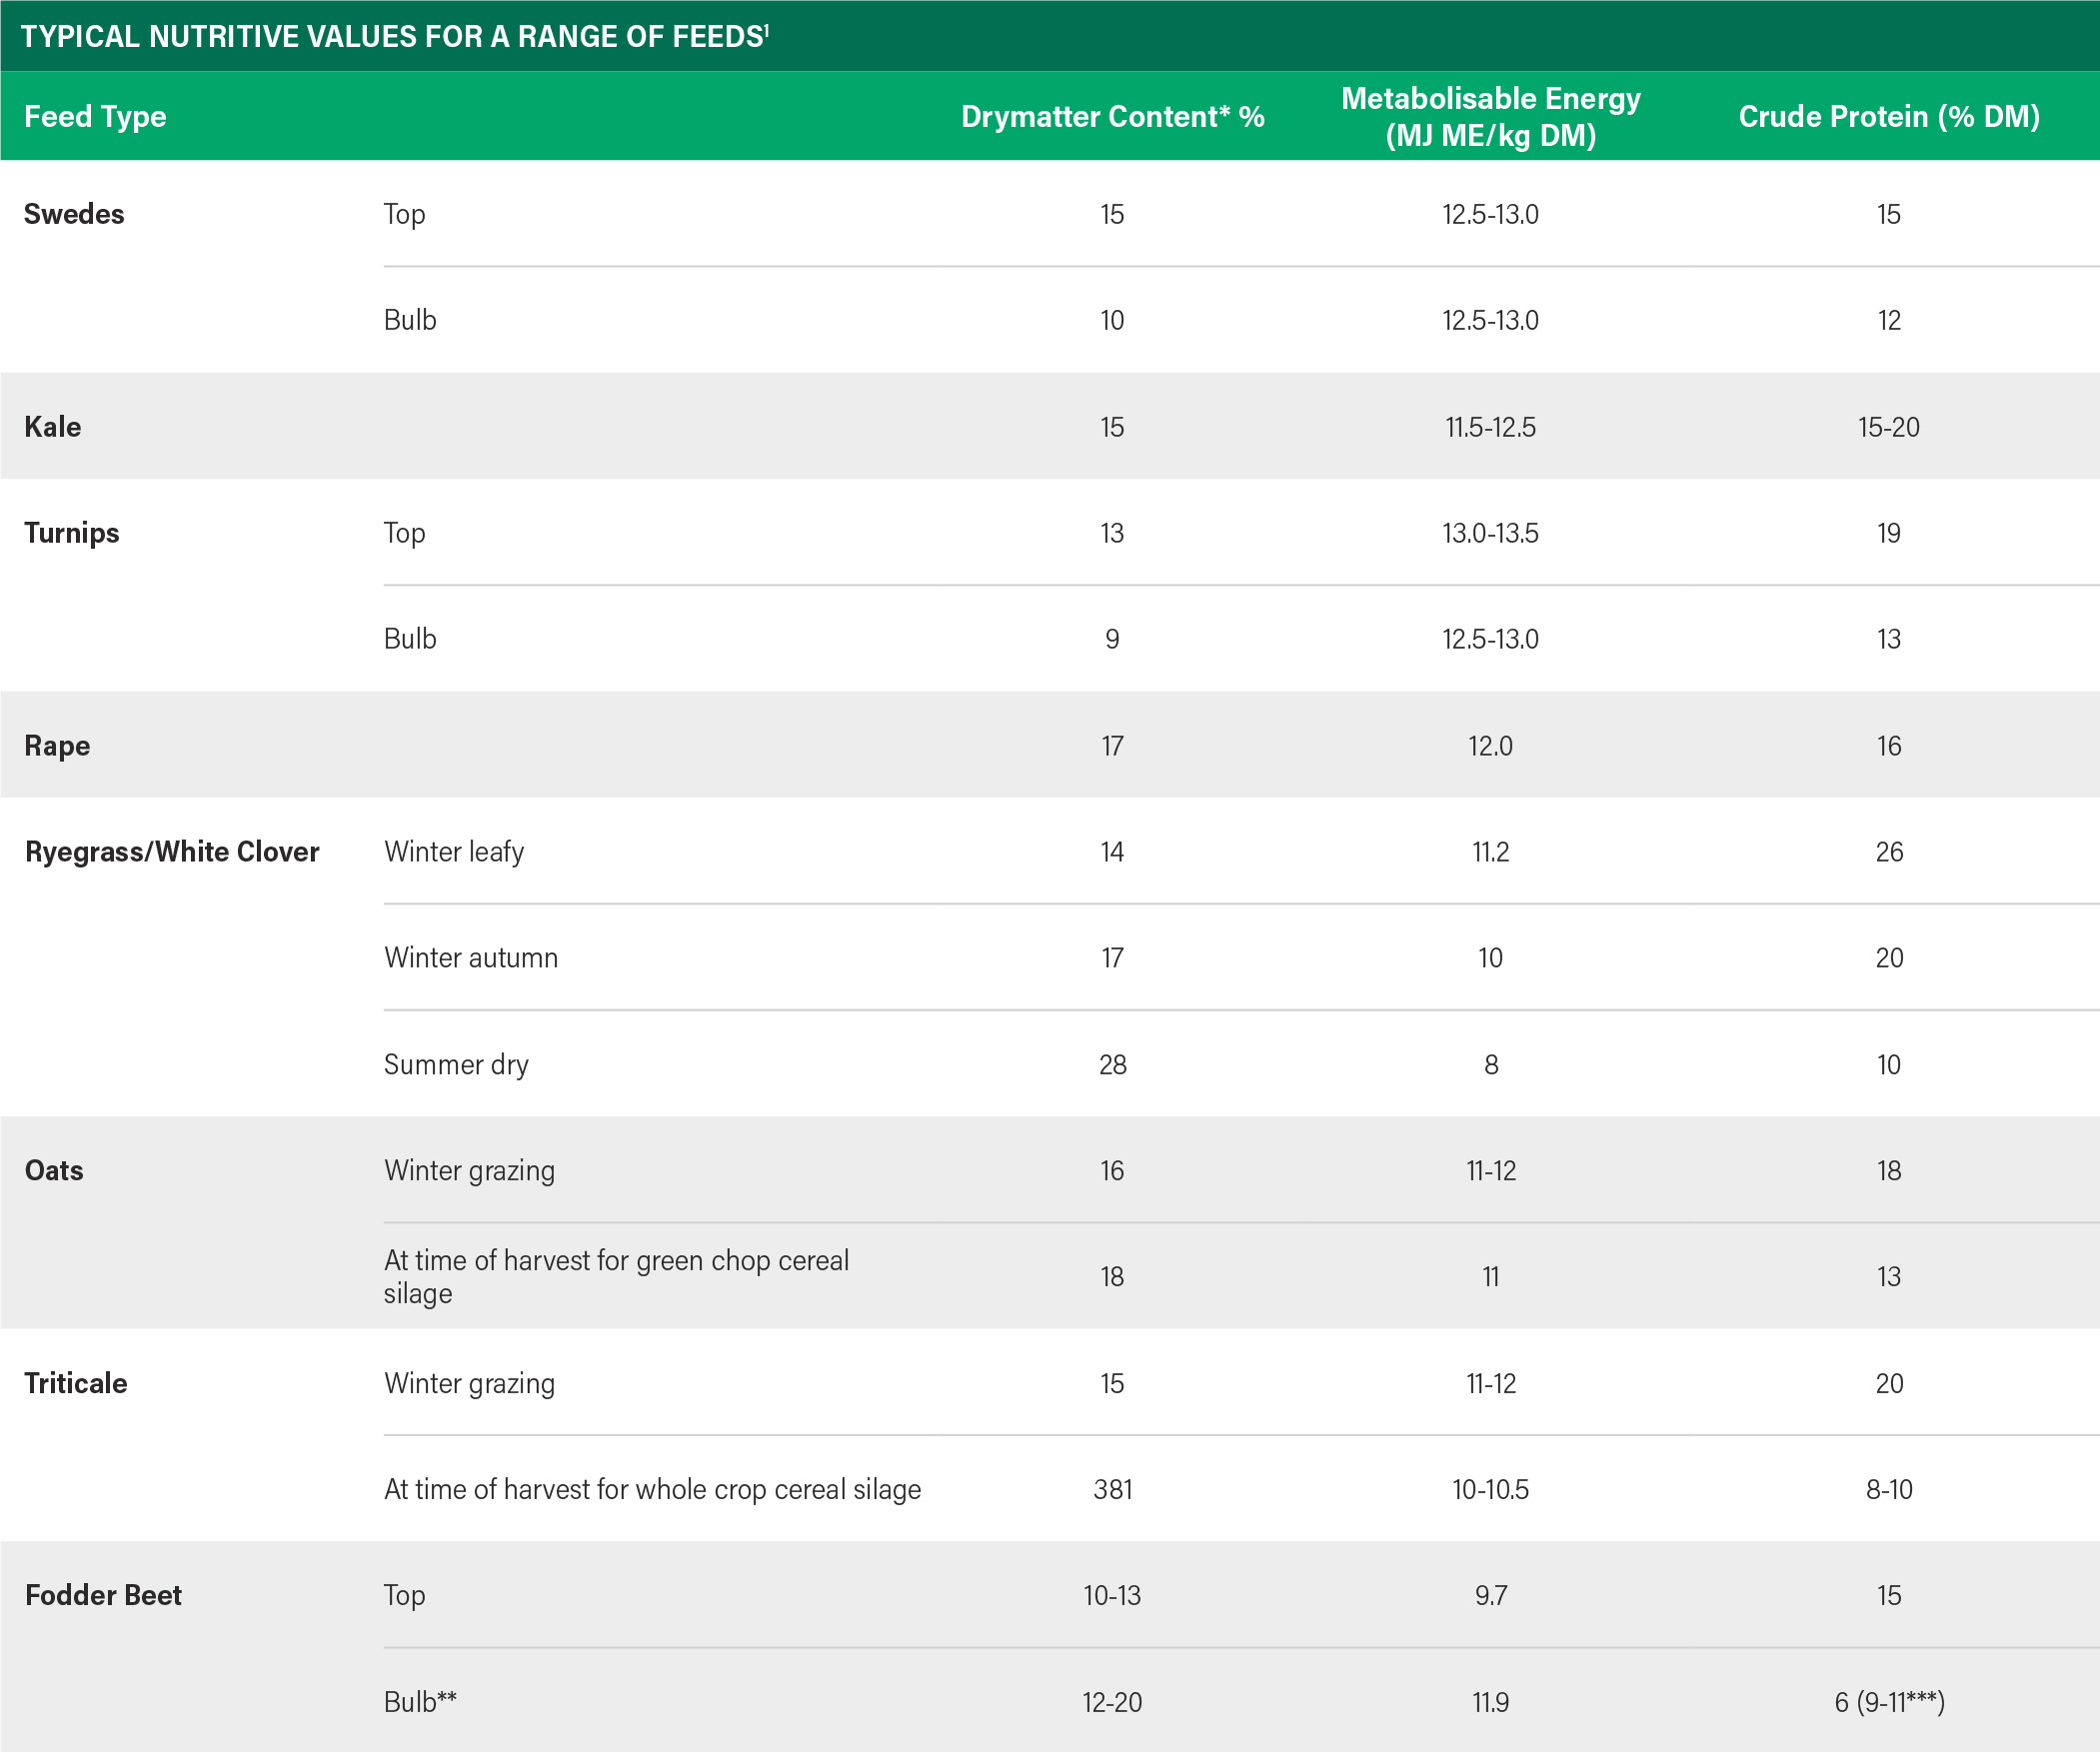Click Oats Winter grazing crude protein '18'
2100x1752 pixels.
tap(1888, 1171)
